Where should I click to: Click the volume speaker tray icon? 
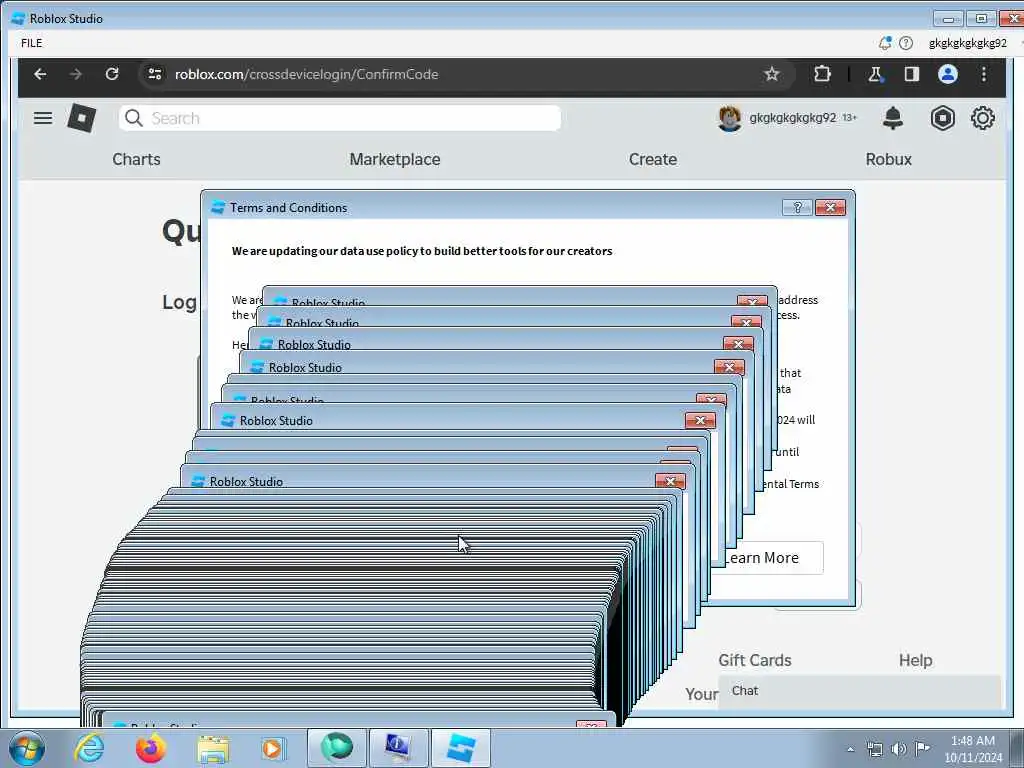click(899, 748)
